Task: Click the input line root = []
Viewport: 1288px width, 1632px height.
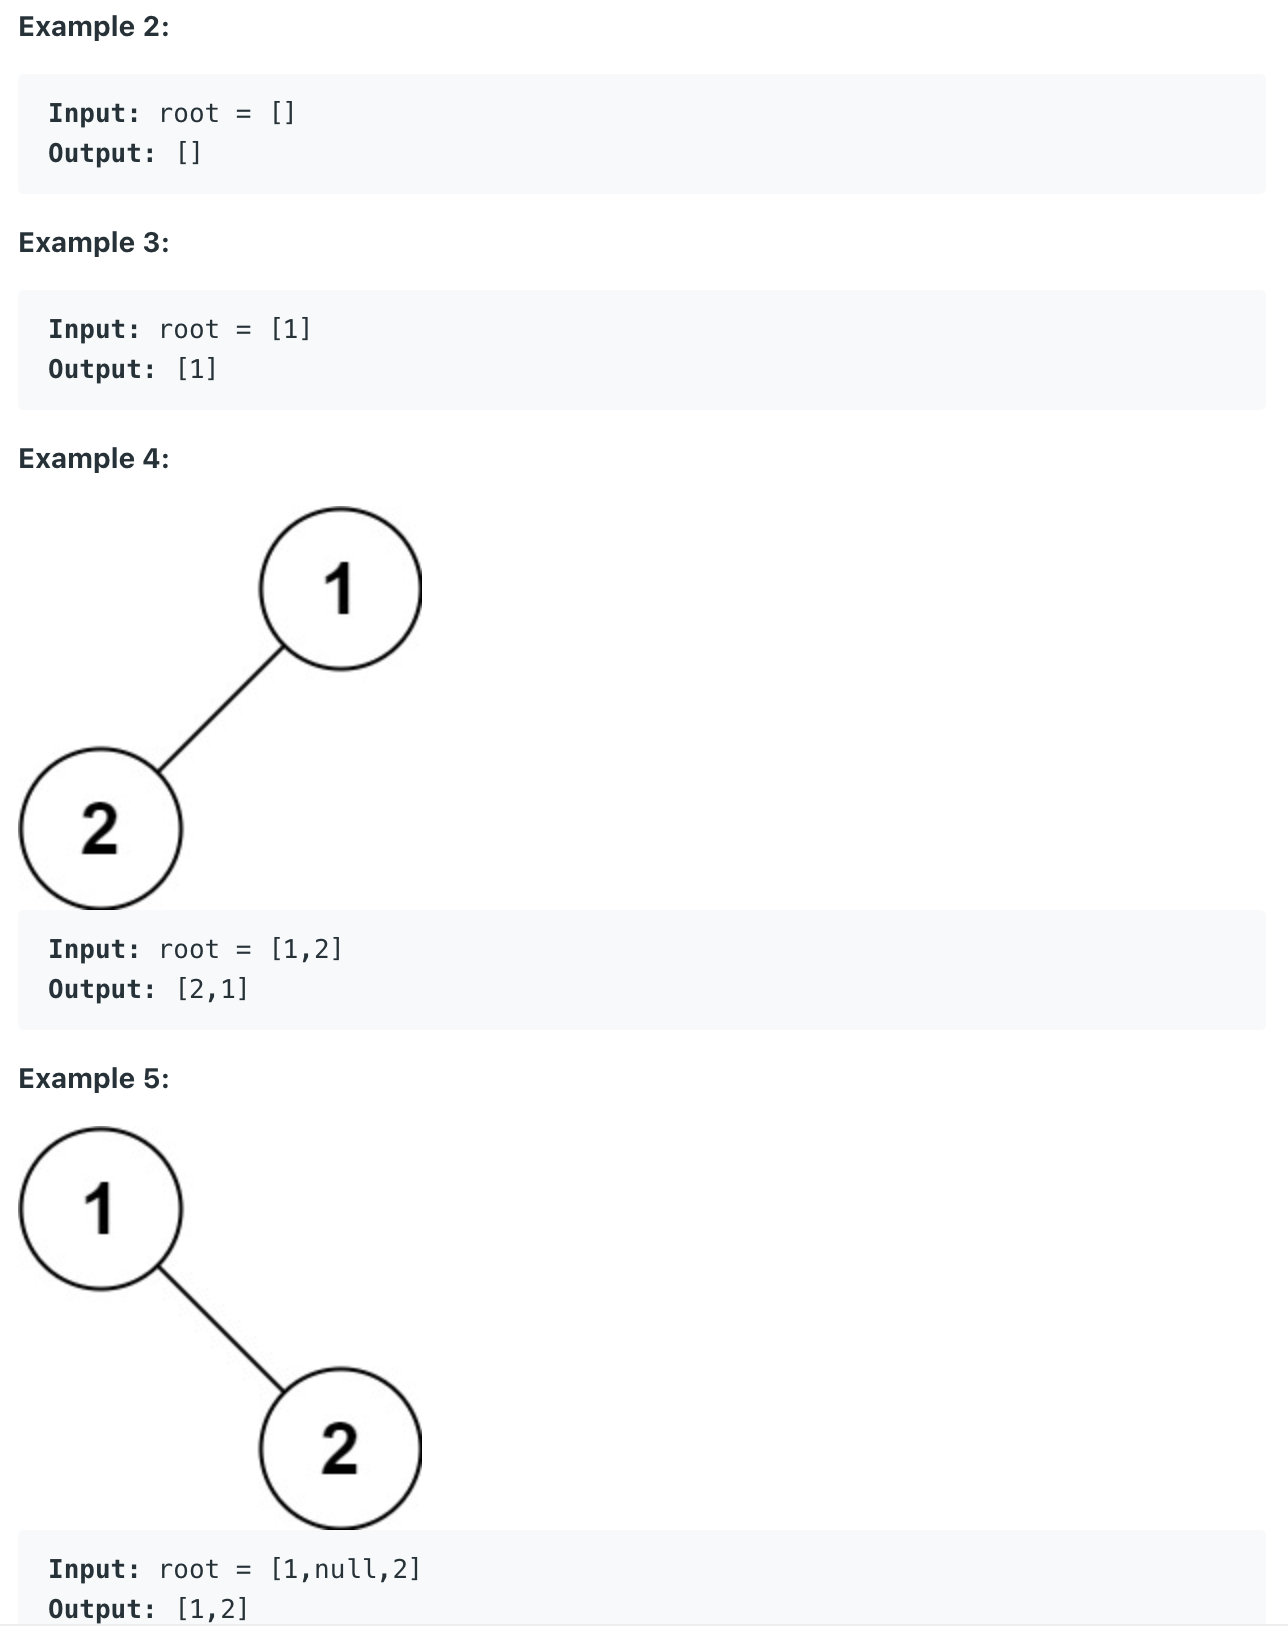Action: 172,113
